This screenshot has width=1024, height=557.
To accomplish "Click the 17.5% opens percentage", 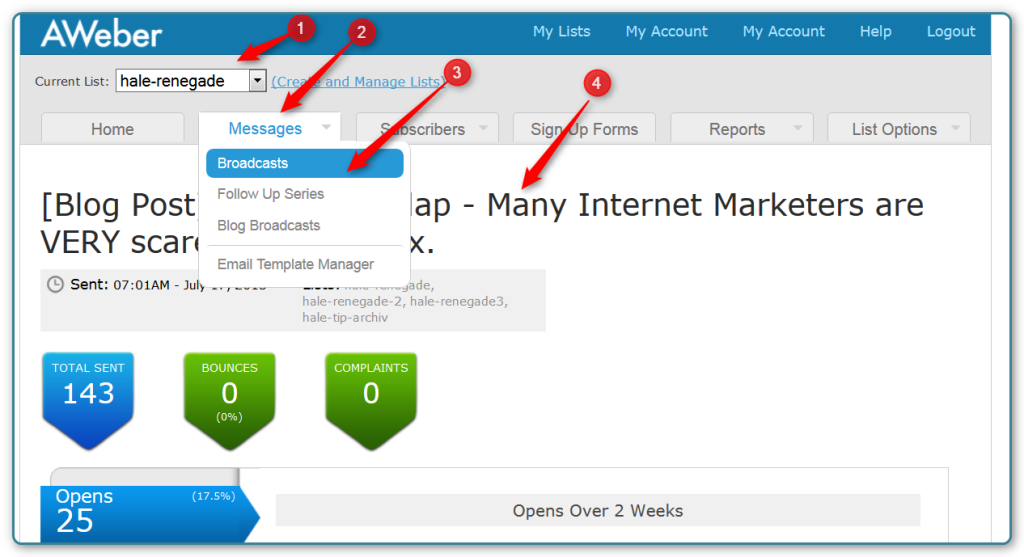I will pyautogui.click(x=214, y=496).
